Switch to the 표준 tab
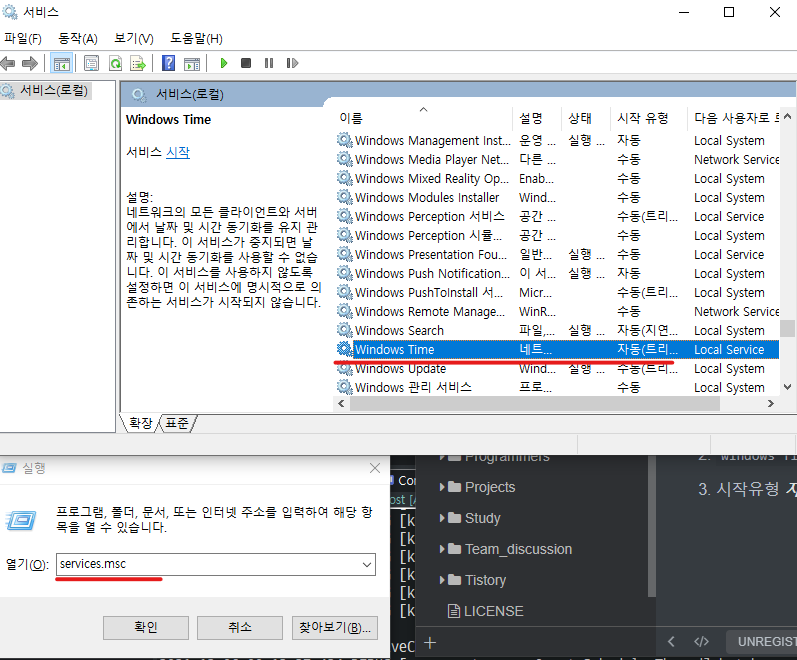797x660 pixels. (x=176, y=423)
